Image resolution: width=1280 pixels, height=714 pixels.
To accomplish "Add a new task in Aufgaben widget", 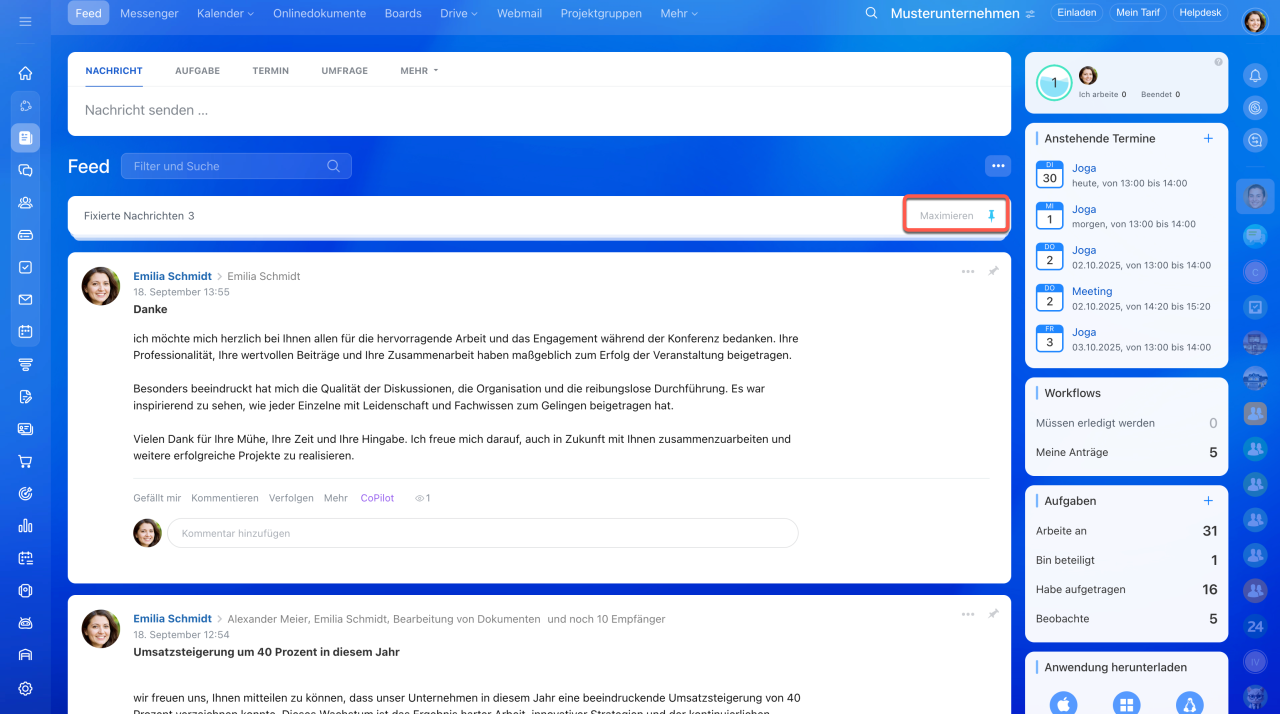I will coord(1208,500).
